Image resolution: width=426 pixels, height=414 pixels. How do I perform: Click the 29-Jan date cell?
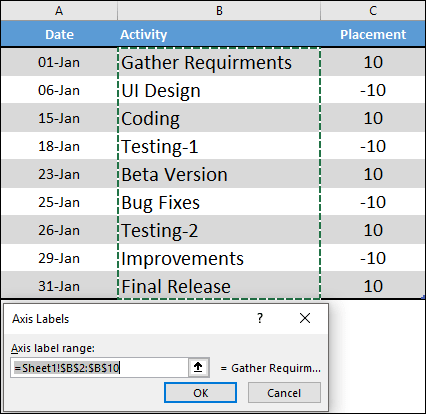tap(59, 258)
